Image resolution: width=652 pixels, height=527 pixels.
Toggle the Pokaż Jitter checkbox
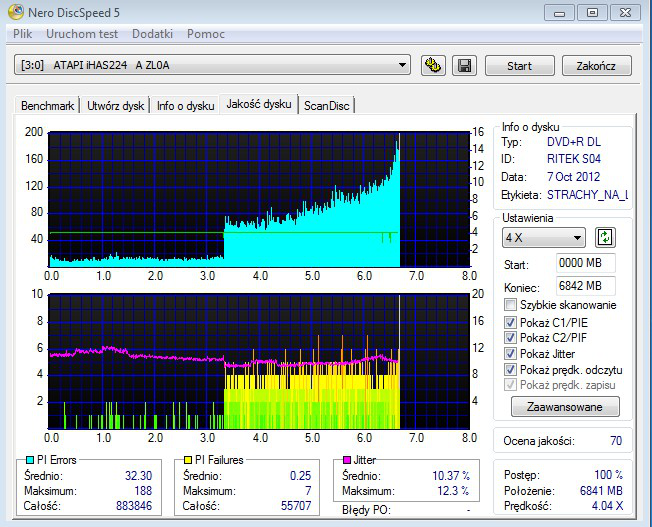click(x=510, y=354)
